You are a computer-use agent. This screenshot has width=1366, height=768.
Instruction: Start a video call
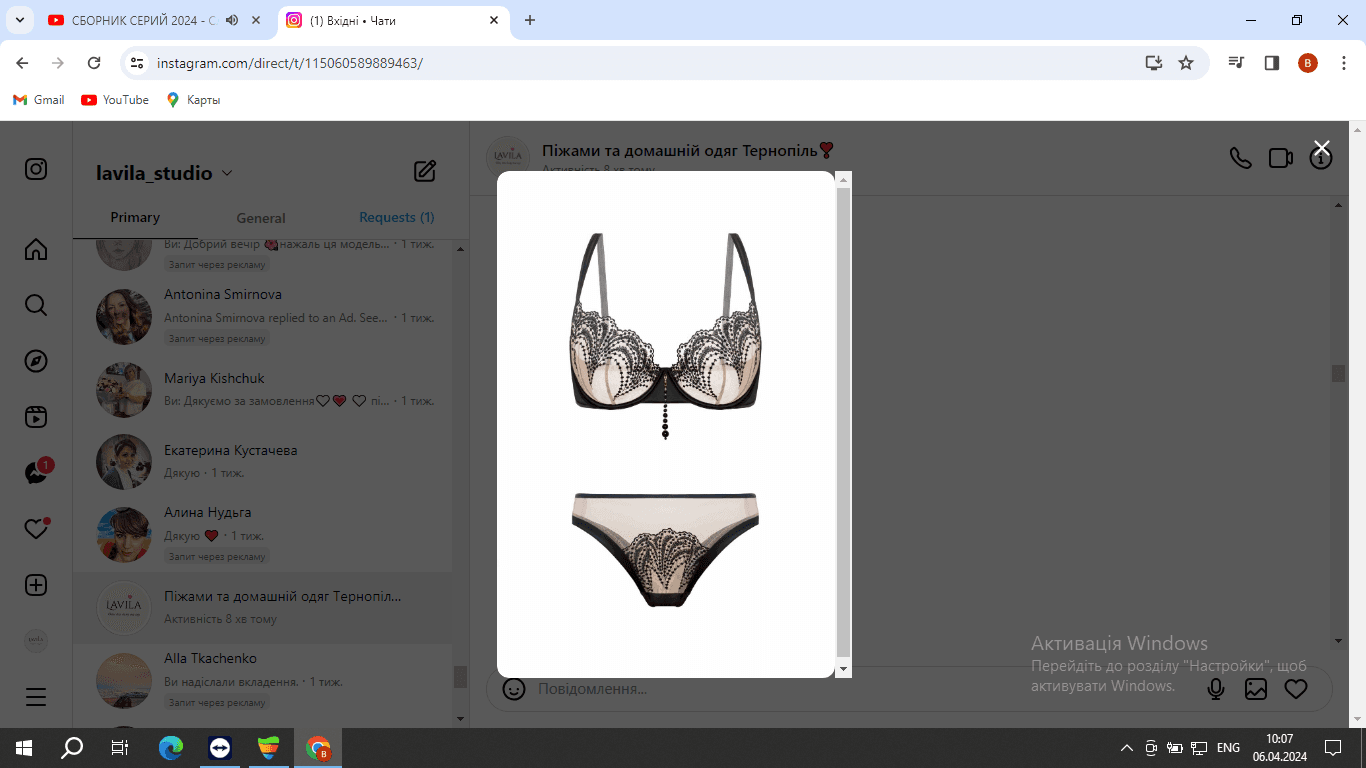tap(1280, 158)
